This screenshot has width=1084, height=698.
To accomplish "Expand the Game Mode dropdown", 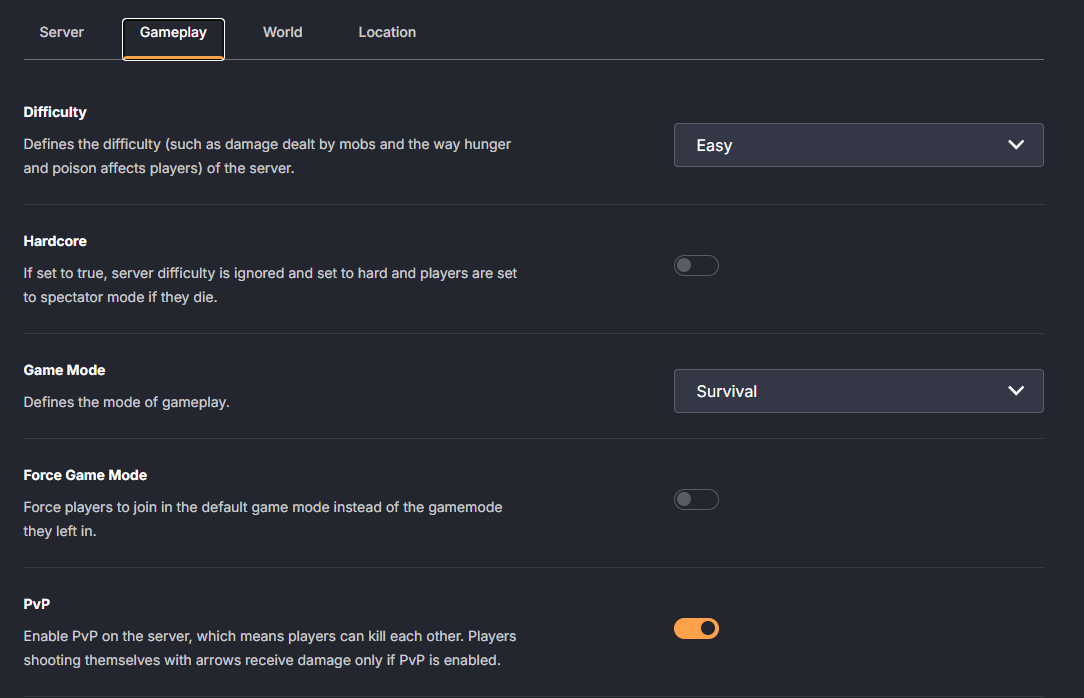I will click(x=858, y=391).
